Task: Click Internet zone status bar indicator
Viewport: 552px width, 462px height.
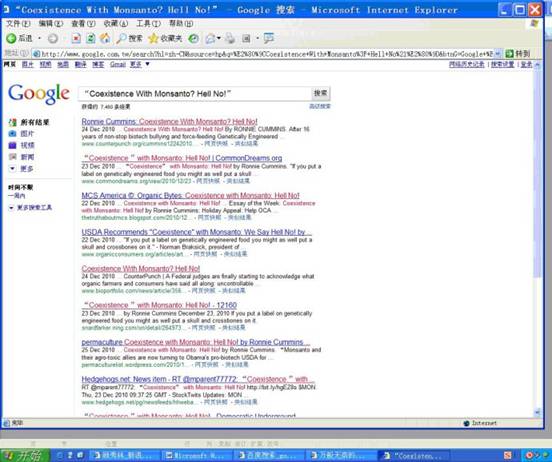Action: [480, 423]
